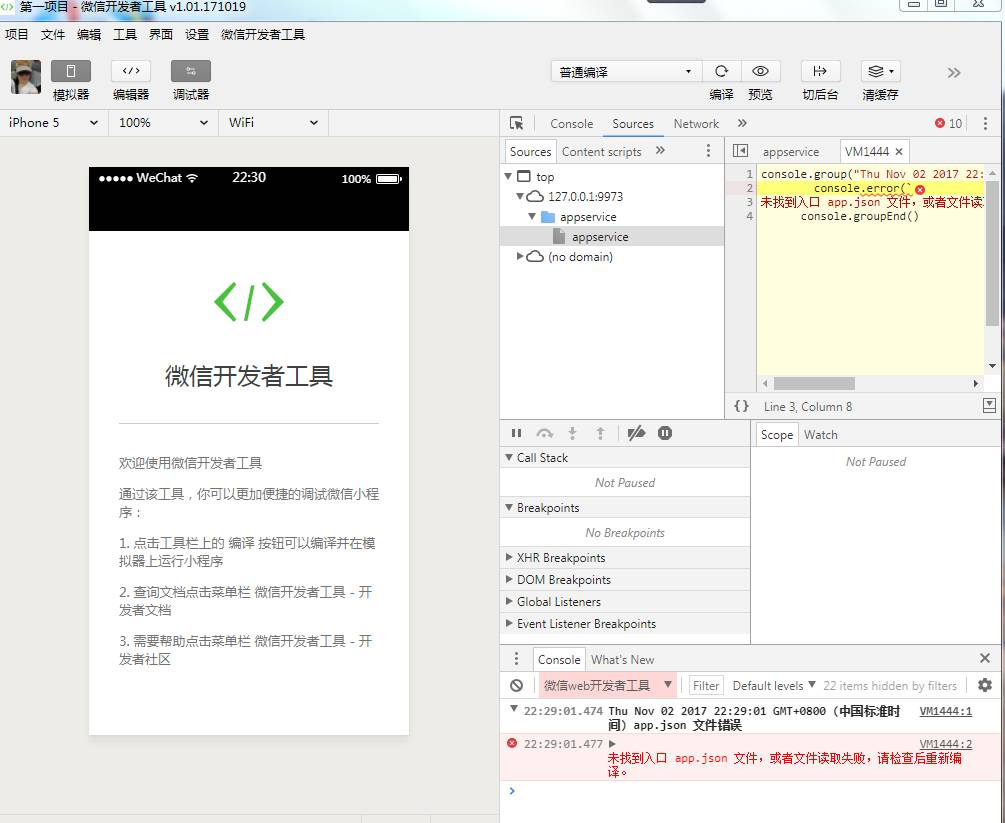Show more navigator tabs chevron
Viewport: 1005px width, 823px height.
[x=660, y=151]
